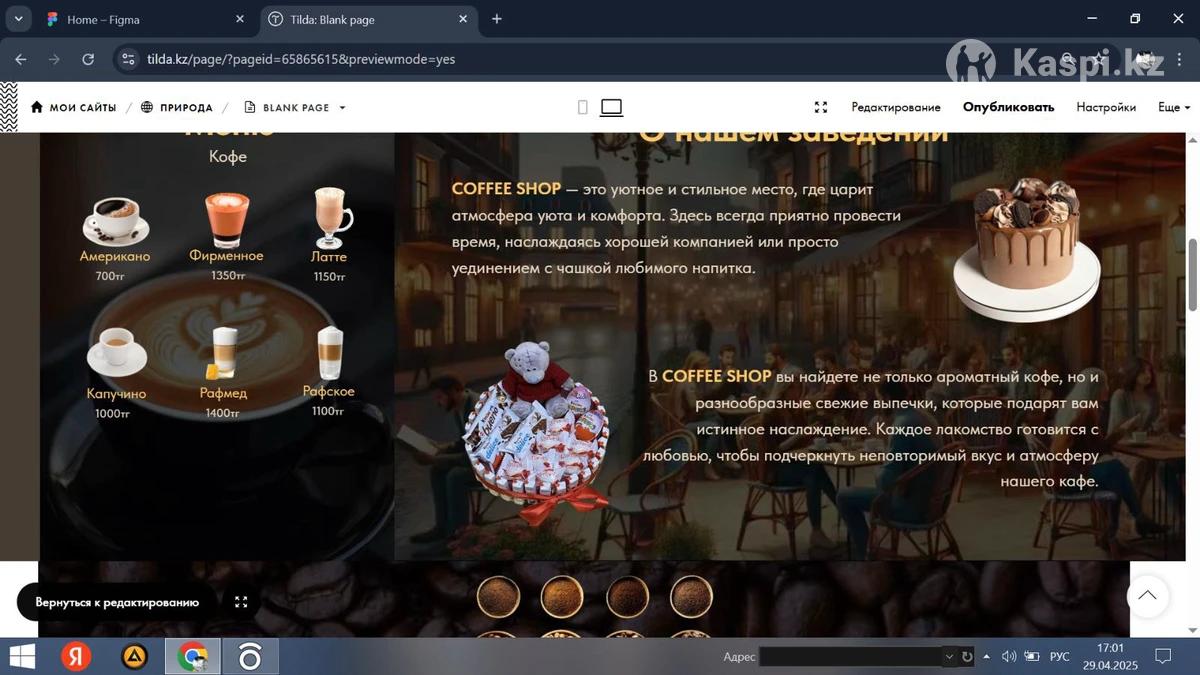1200x675 pixels.
Task: Click the Опубликовать button
Action: [x=1008, y=107]
